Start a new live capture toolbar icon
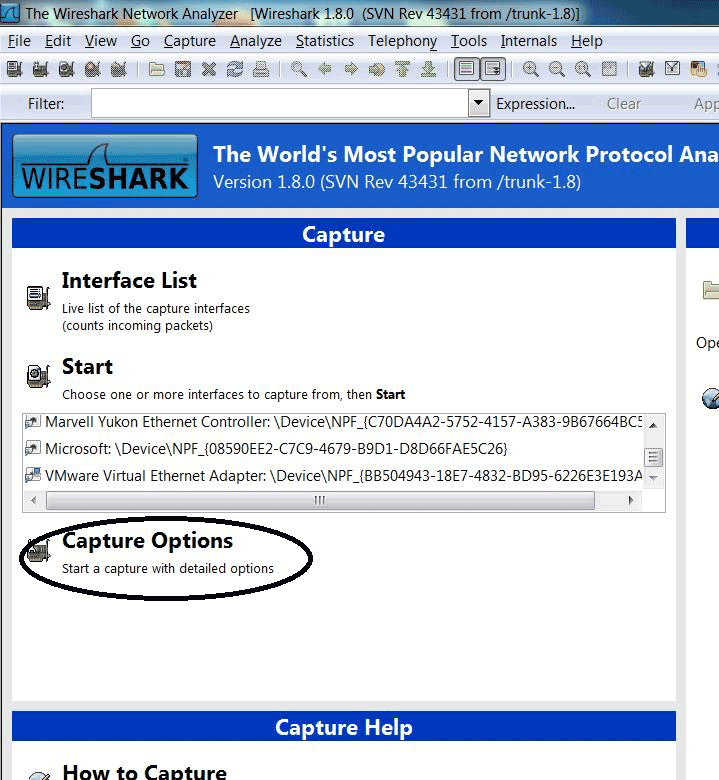Screen dimensions: 719x780 pos(66,69)
